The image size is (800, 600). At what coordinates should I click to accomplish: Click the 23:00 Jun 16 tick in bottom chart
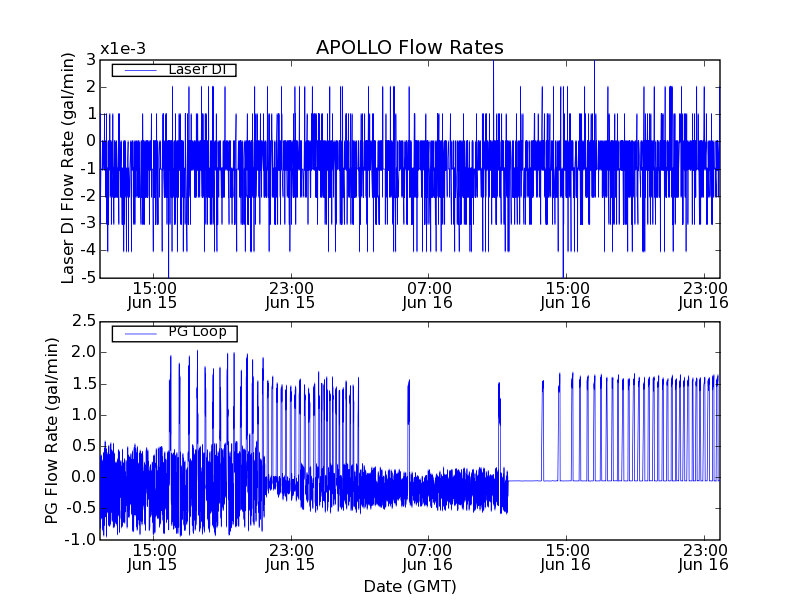[705, 557]
